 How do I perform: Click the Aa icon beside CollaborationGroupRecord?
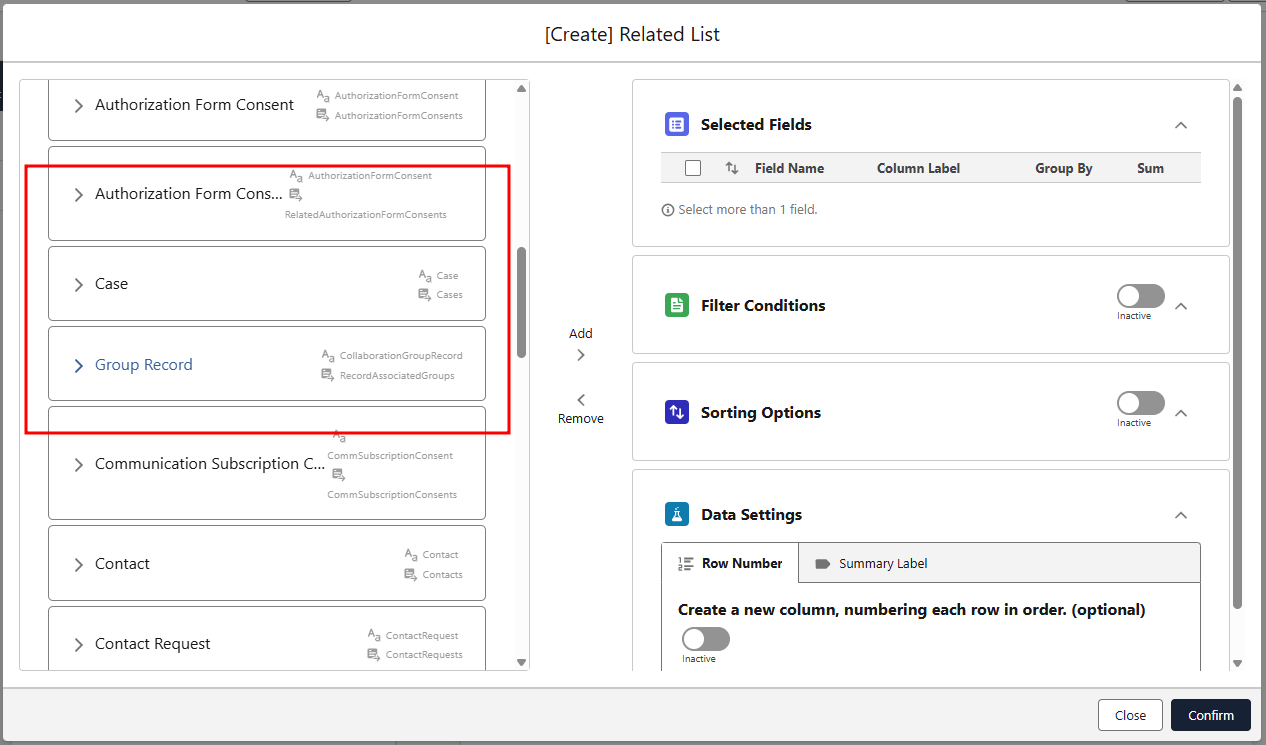328,356
